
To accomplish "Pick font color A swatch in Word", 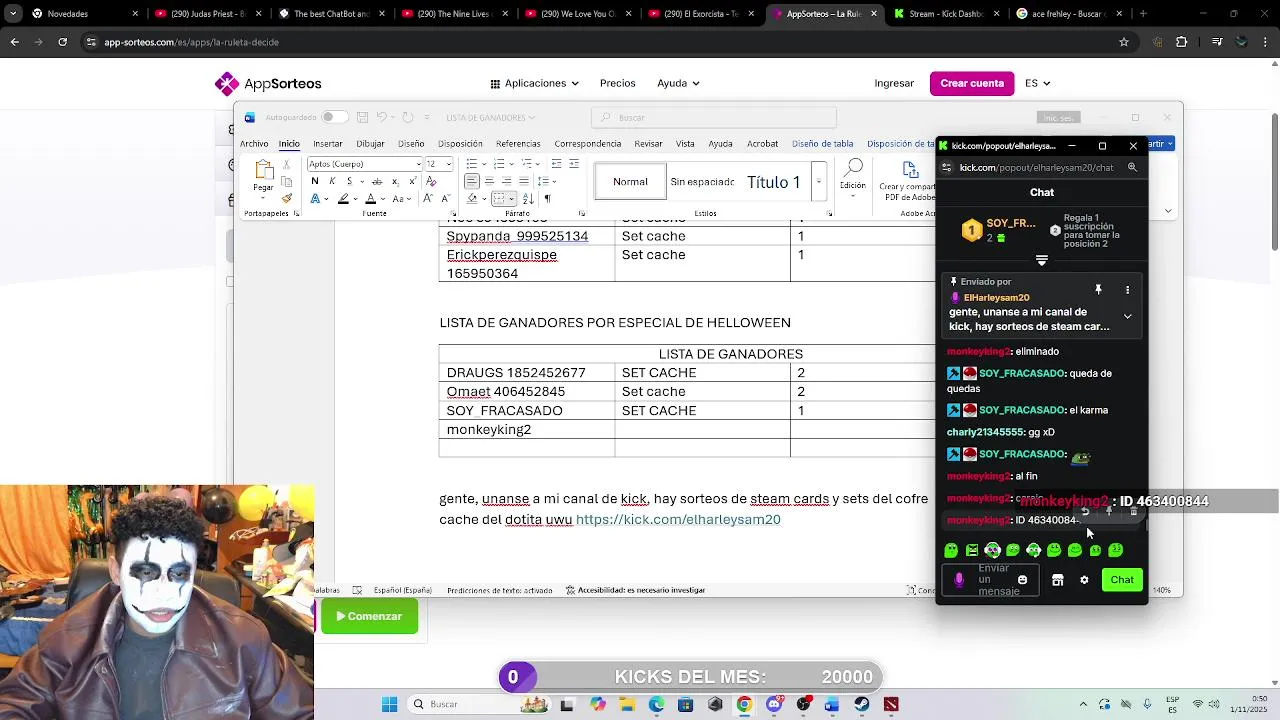I will [x=371, y=198].
